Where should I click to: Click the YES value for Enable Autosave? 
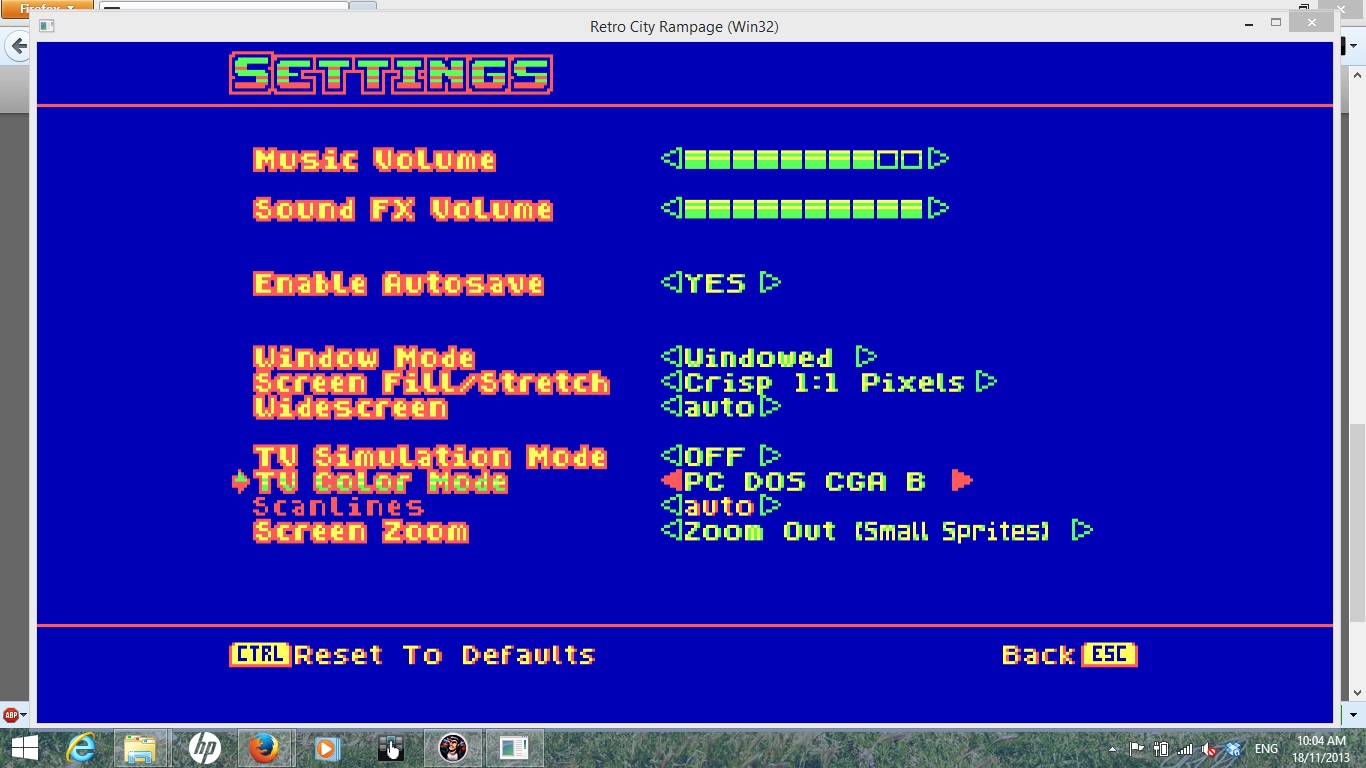(715, 283)
